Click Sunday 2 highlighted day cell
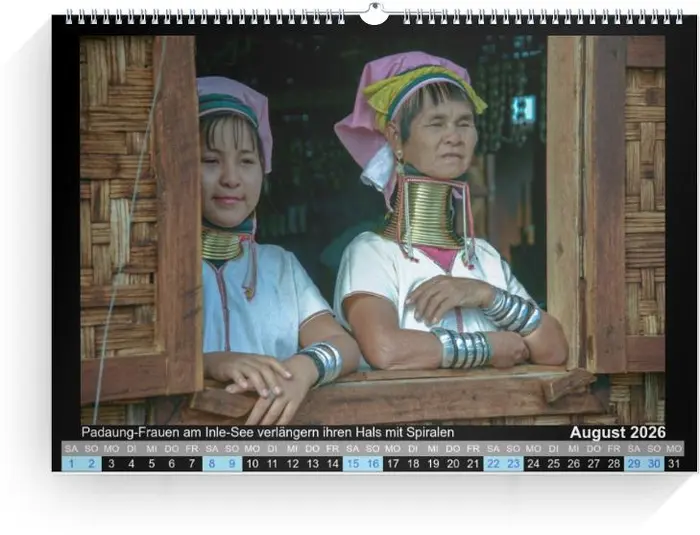Image resolution: width=700 pixels, height=535 pixels. 91,464
